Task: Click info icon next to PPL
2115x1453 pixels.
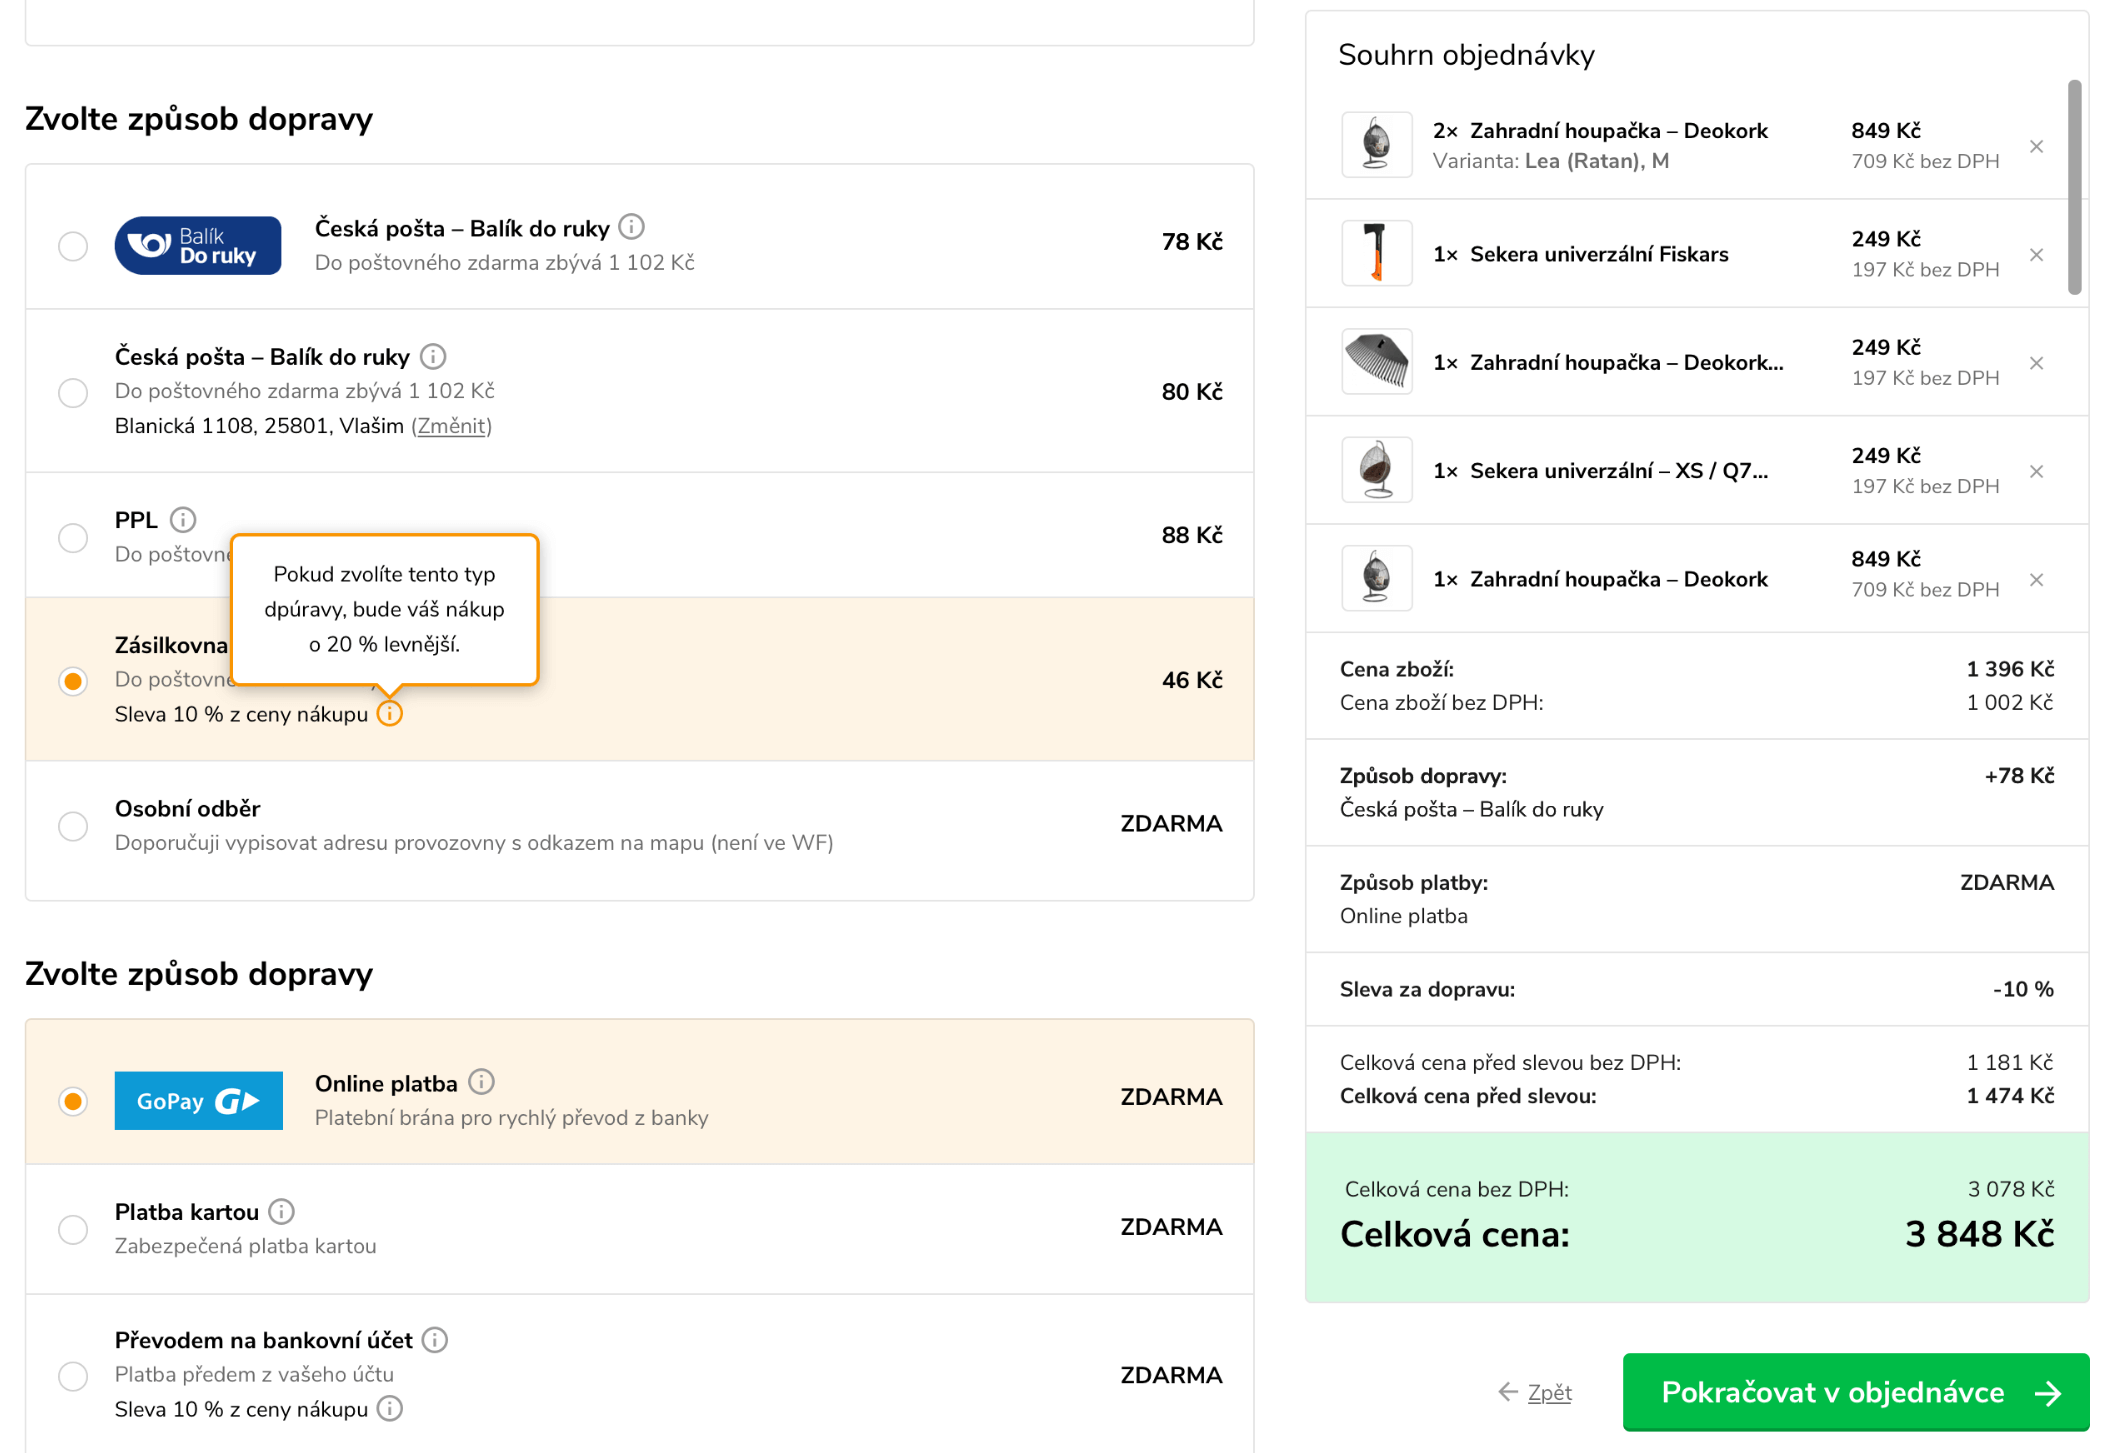Action: pos(183,520)
